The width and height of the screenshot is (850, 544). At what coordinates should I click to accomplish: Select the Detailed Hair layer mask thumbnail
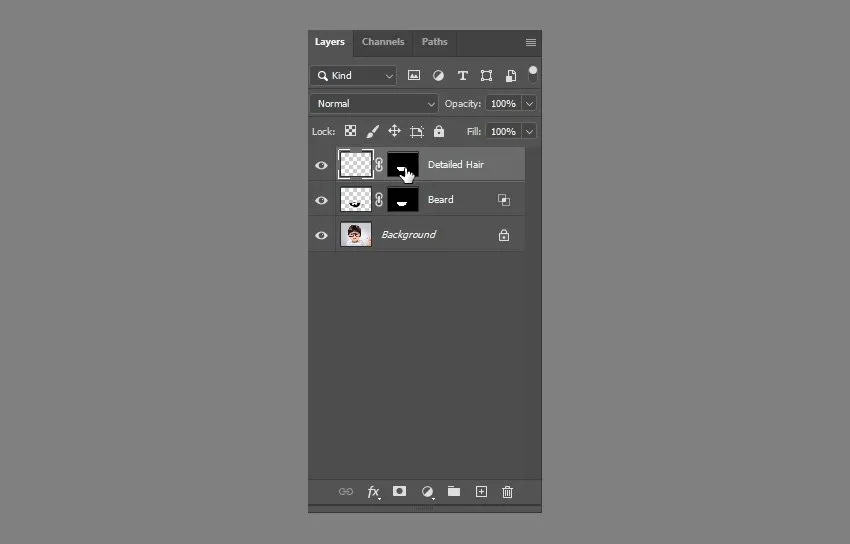(x=403, y=164)
